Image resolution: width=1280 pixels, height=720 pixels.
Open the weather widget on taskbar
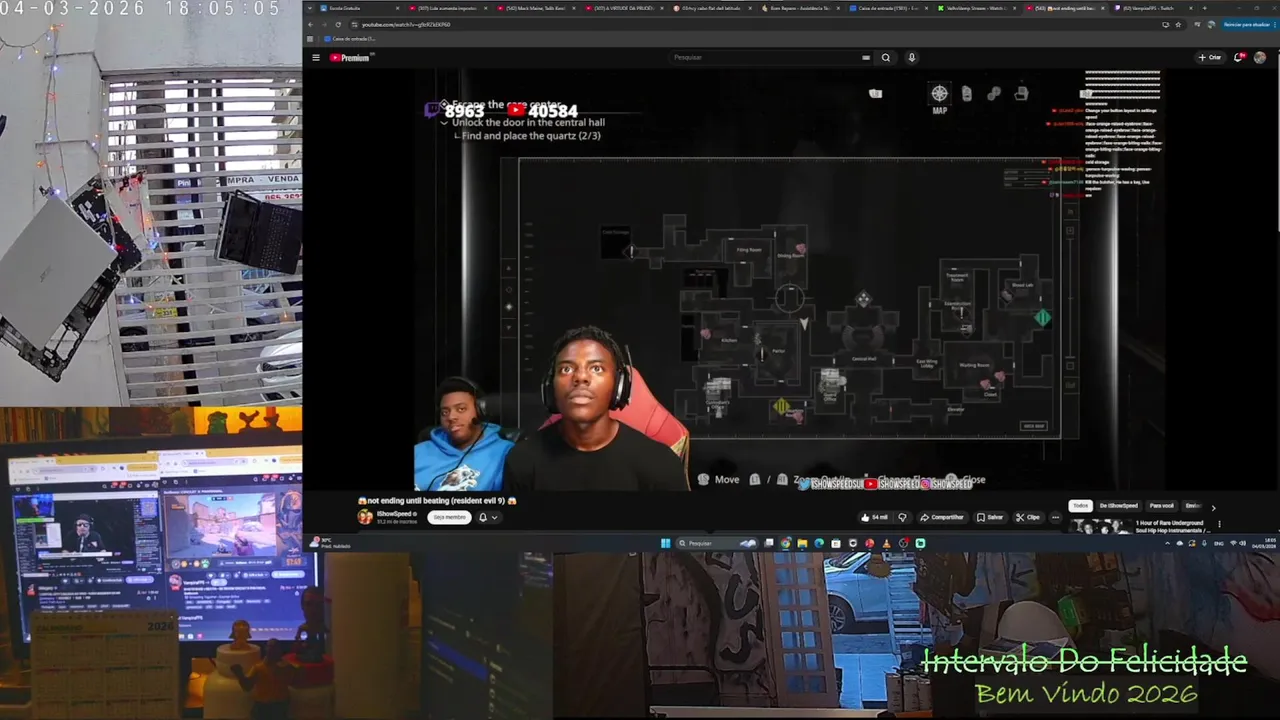coord(330,543)
